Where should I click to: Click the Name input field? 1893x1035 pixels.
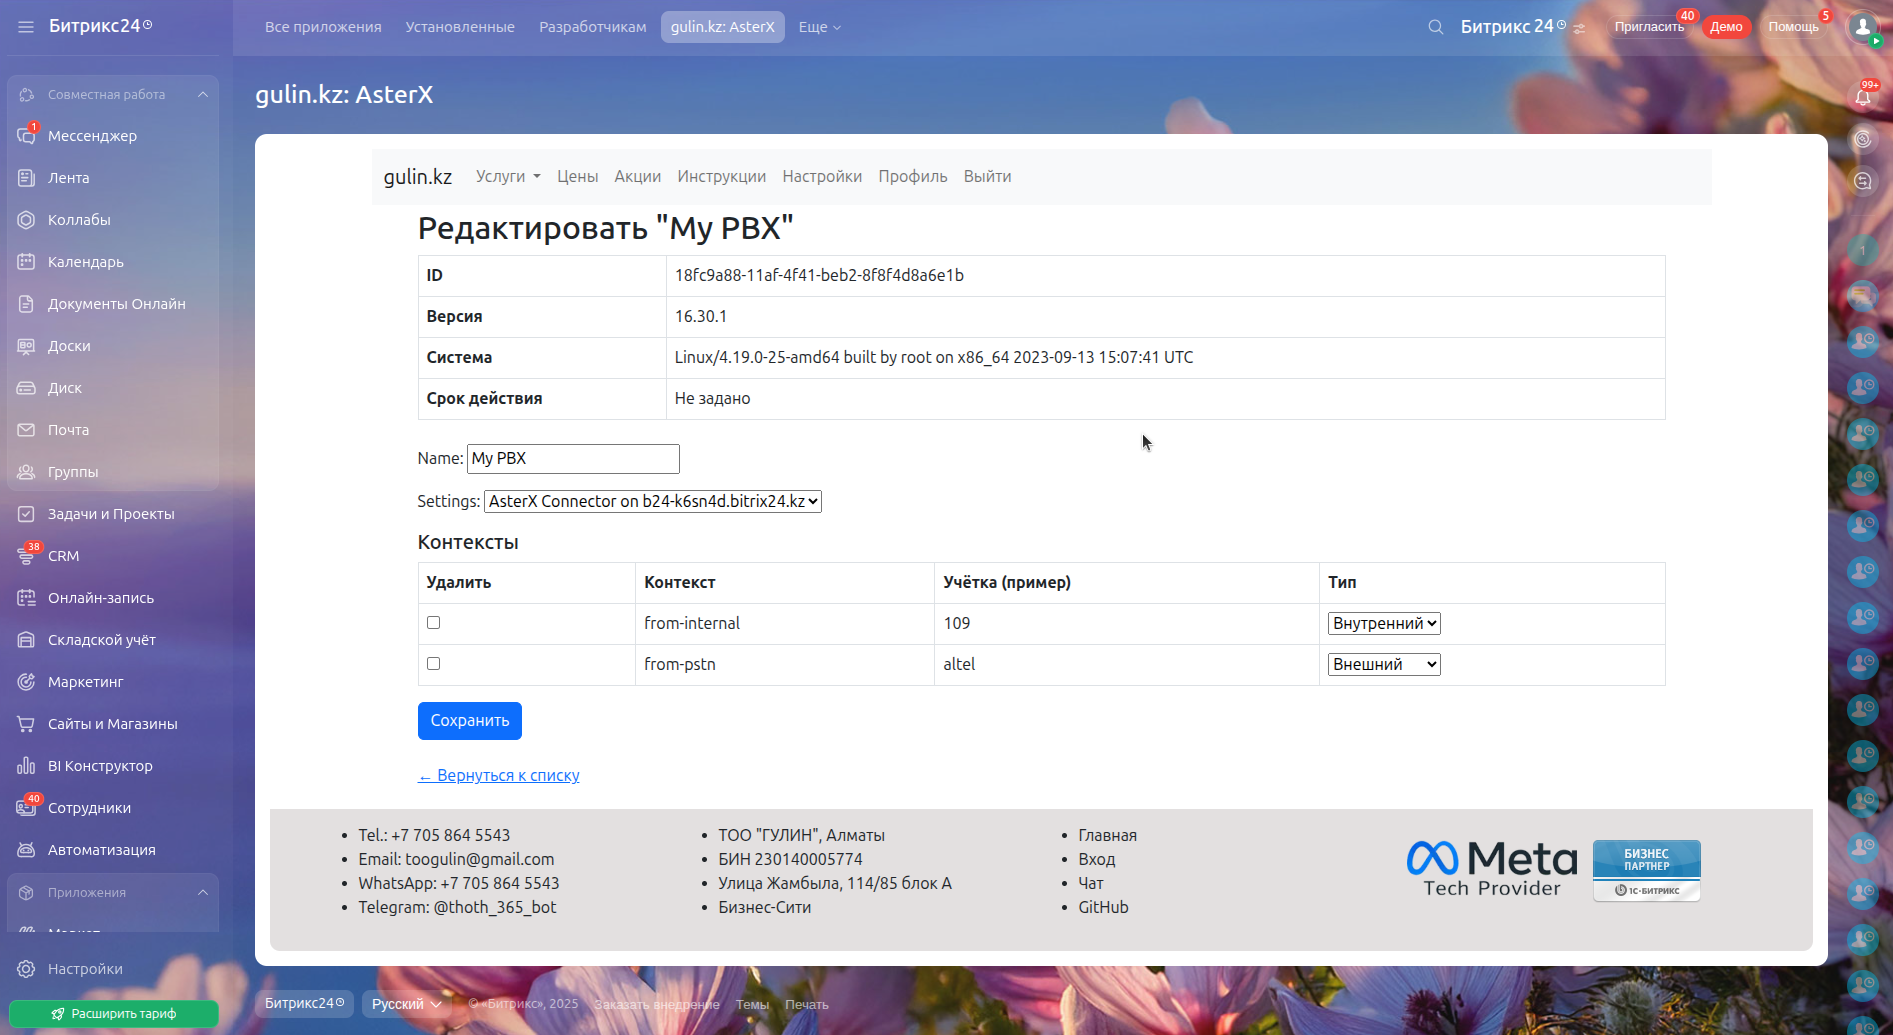[x=573, y=459]
